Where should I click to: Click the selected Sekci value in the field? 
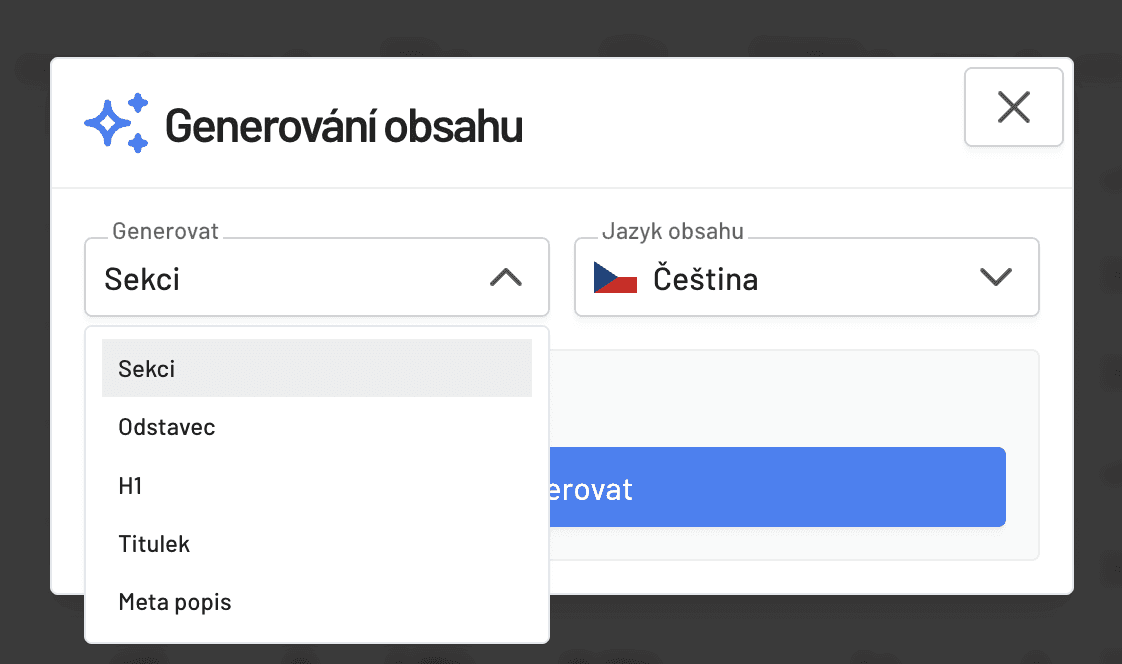(x=142, y=279)
